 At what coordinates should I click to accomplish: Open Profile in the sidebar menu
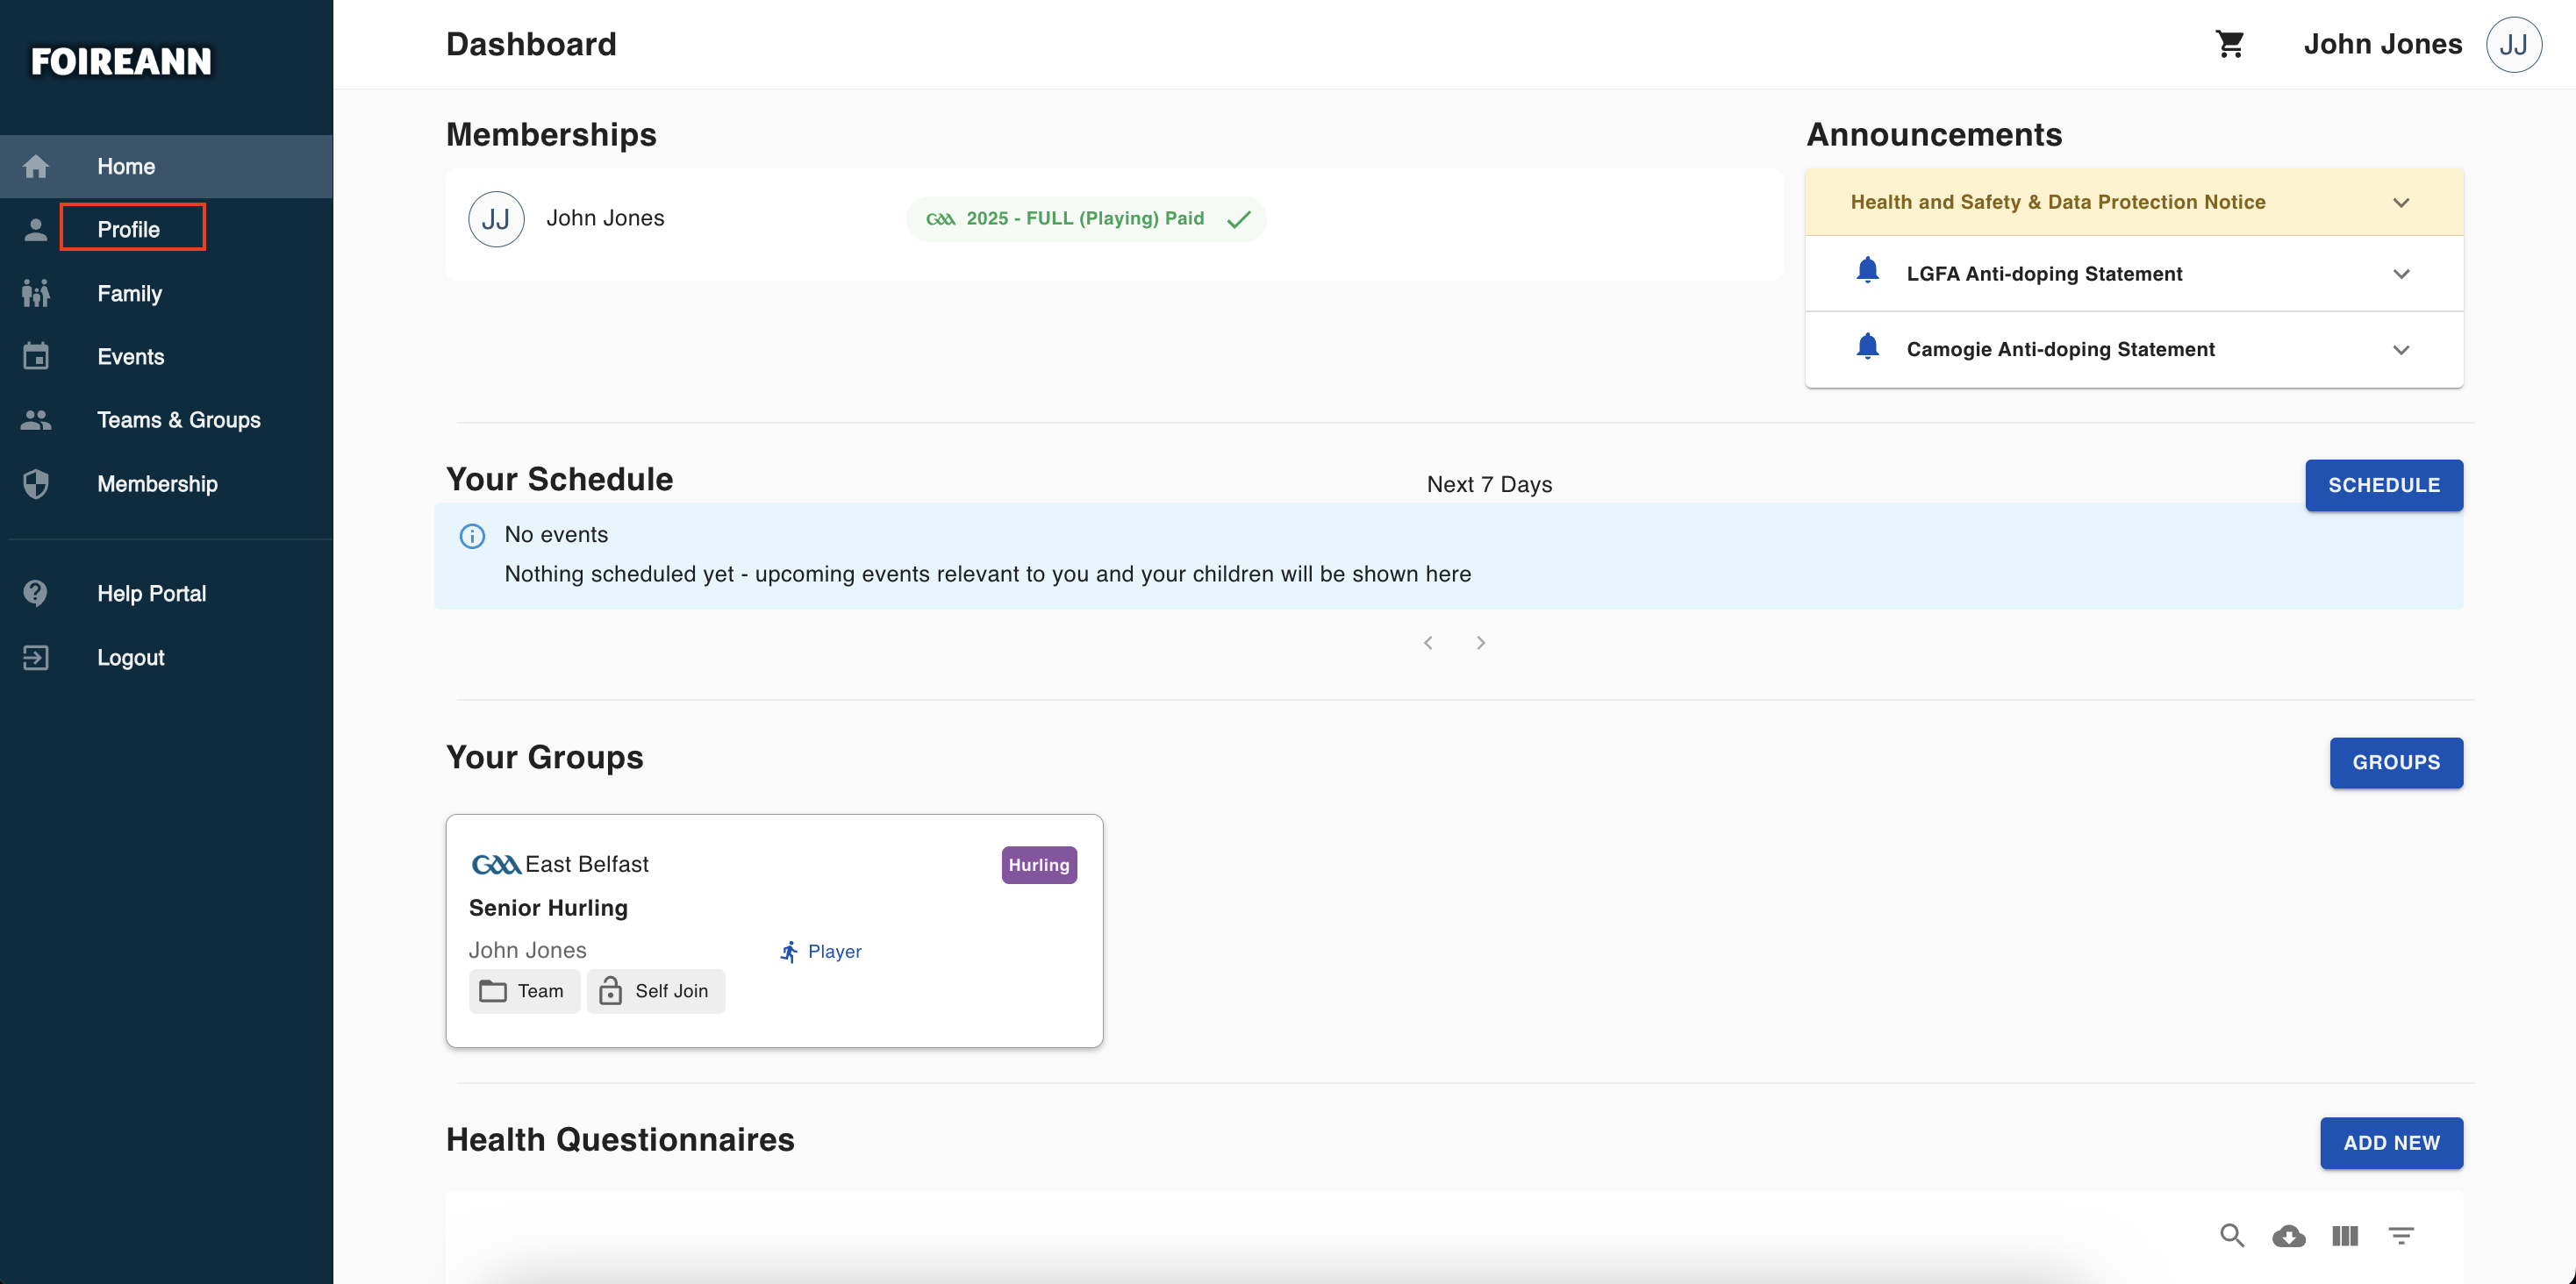(166, 230)
